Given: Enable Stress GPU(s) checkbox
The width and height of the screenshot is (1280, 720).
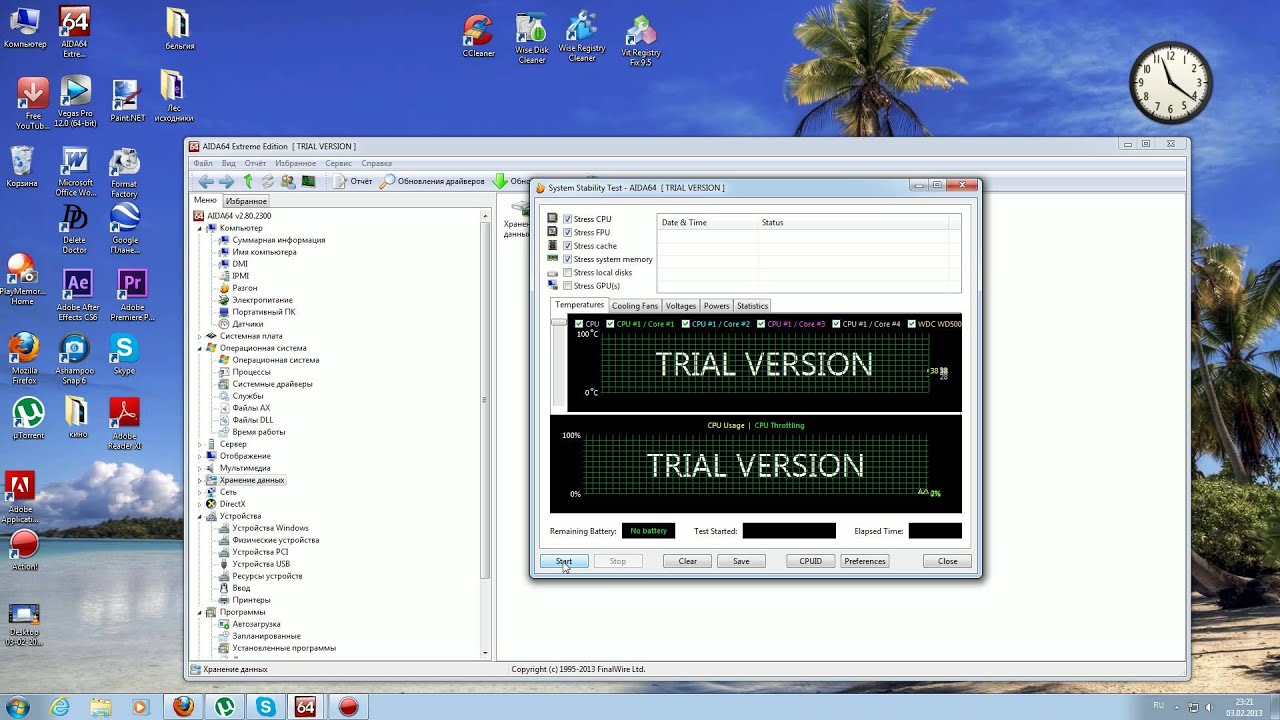Looking at the screenshot, I should pos(568,286).
